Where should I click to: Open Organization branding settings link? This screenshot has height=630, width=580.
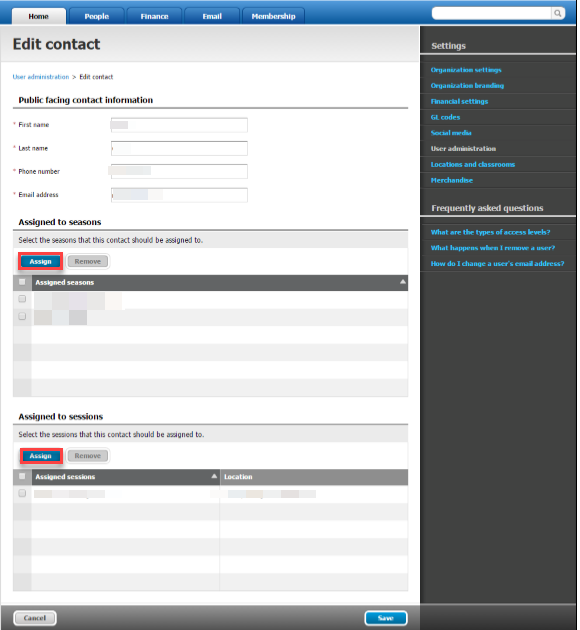pos(467,86)
